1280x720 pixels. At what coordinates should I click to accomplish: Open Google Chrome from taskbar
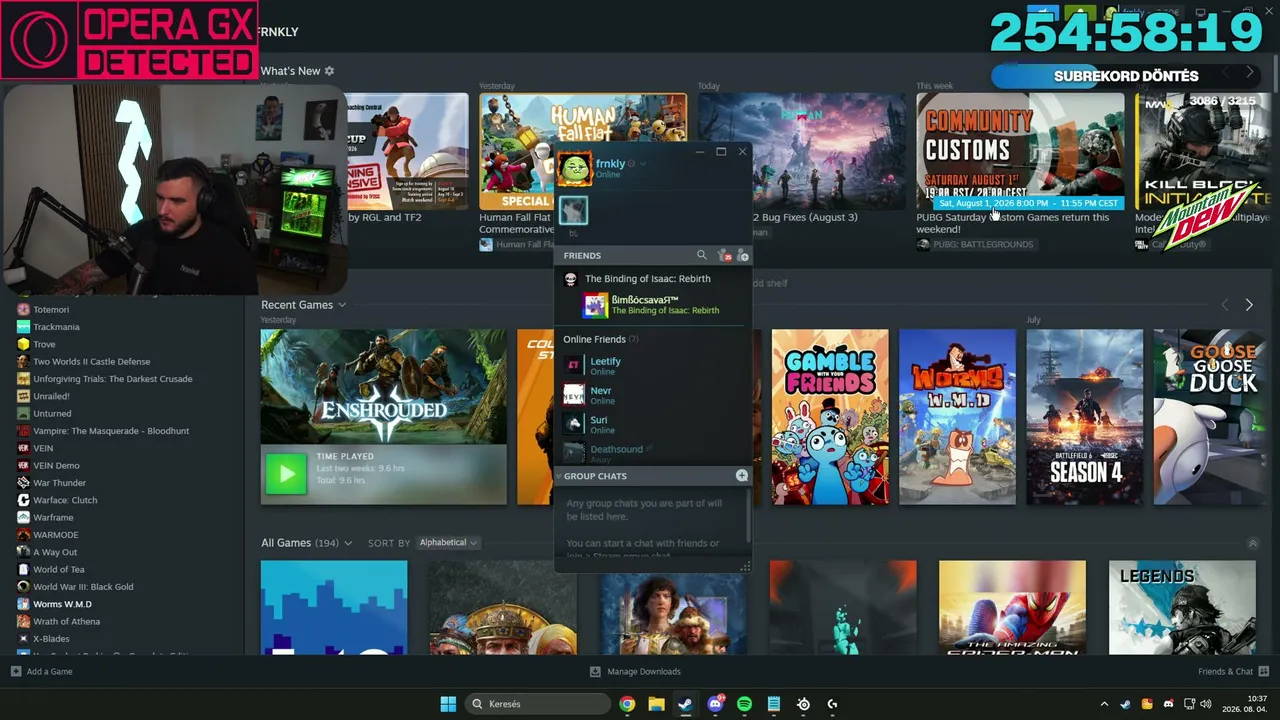coord(627,704)
